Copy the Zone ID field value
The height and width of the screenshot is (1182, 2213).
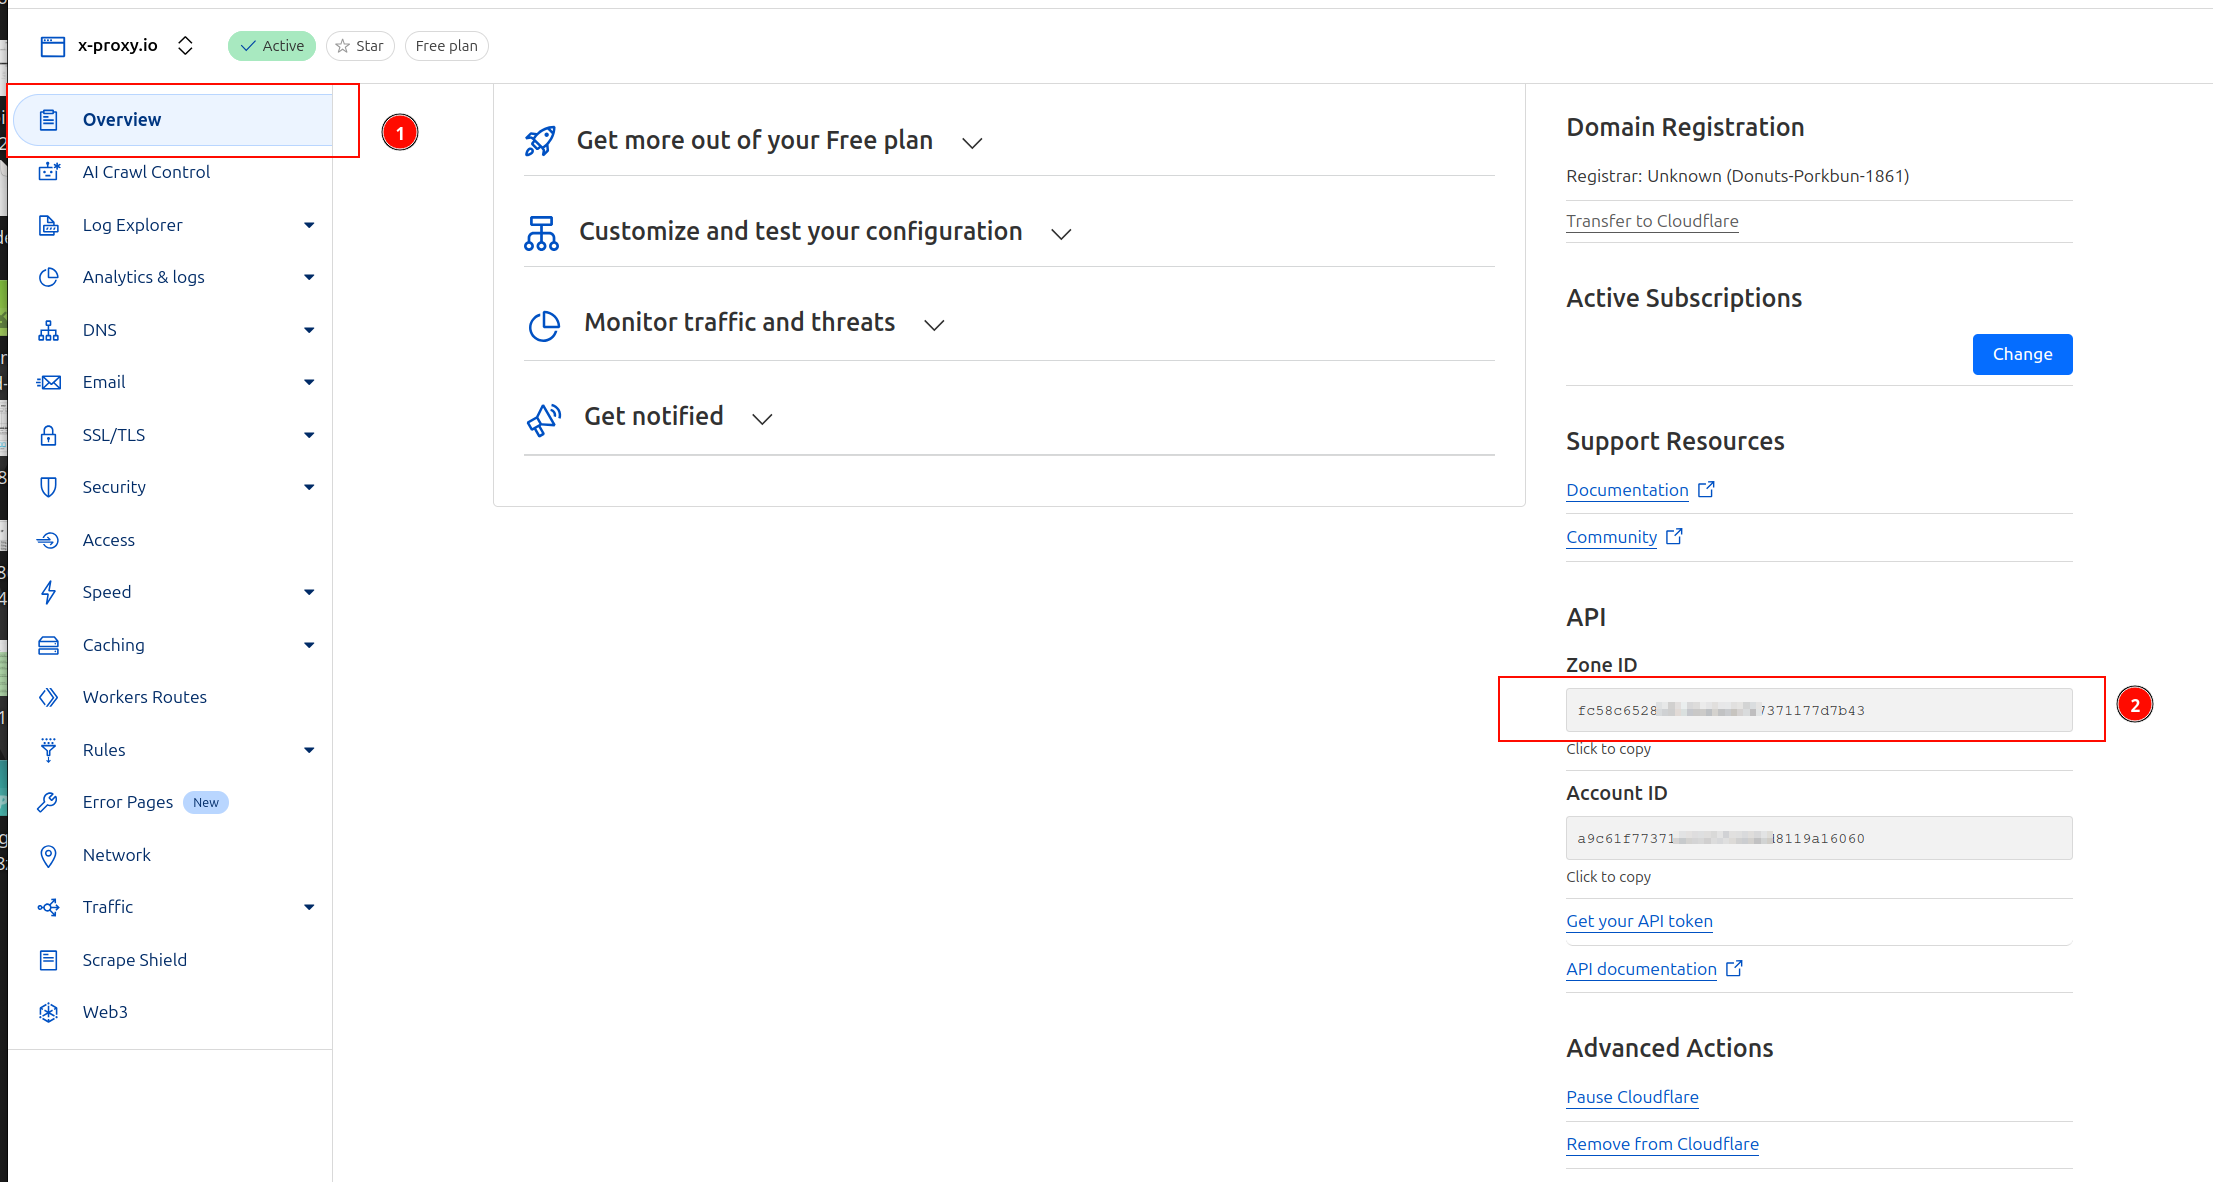click(1818, 710)
